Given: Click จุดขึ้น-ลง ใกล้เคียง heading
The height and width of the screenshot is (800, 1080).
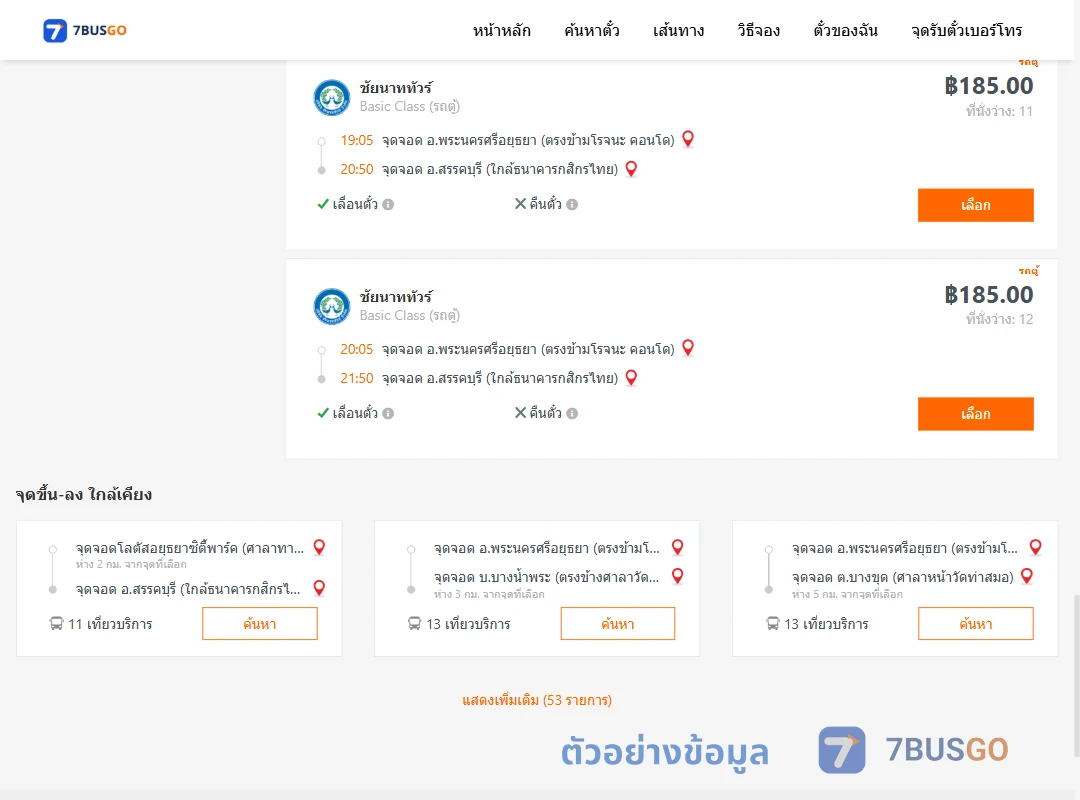Looking at the screenshot, I should click(84, 494).
